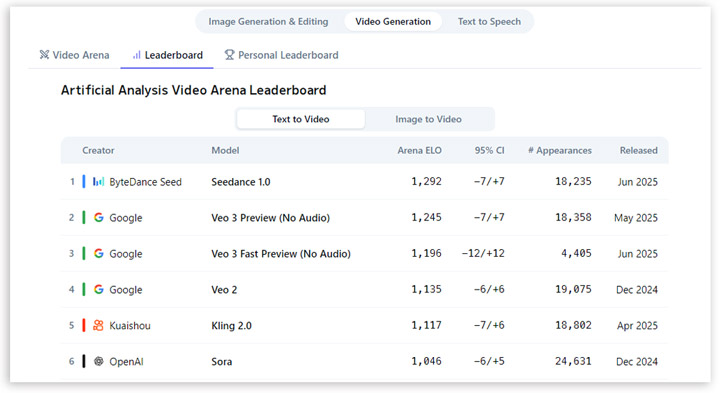Click the Video Arena crossed-swords icon
Screen dimensions: 720x393
click(44, 55)
